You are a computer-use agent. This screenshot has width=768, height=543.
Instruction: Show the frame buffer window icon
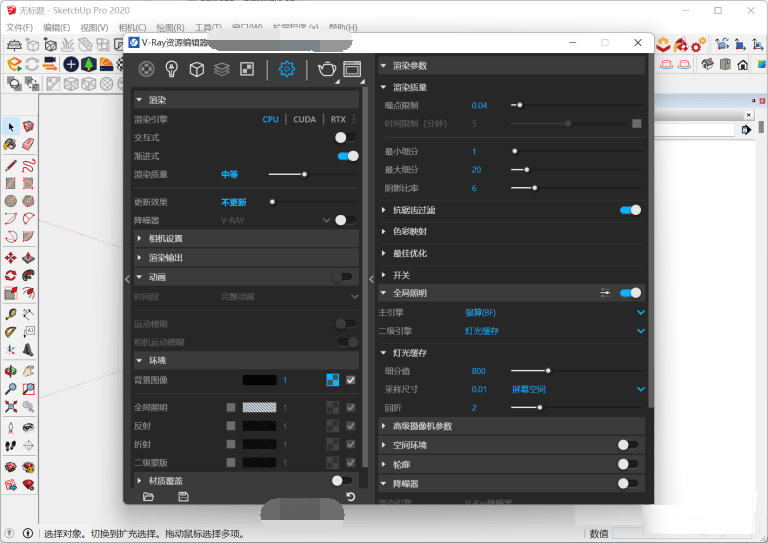pyautogui.click(x=352, y=69)
